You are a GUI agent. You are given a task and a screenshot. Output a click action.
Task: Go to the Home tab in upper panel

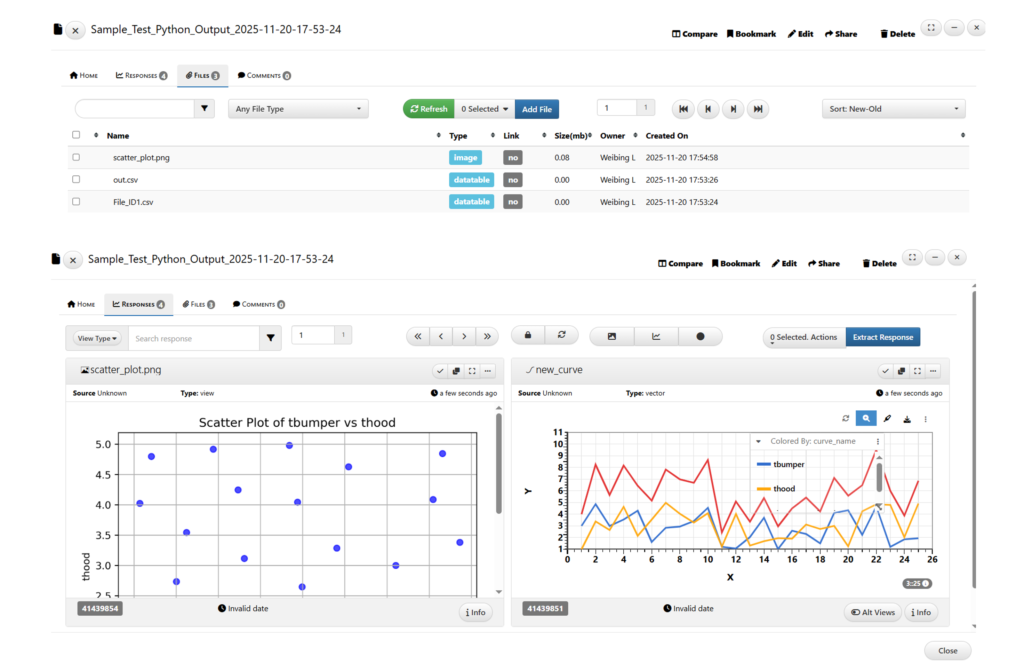coord(84,75)
